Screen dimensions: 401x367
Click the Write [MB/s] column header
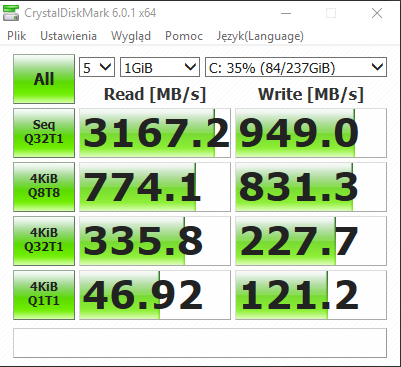[311, 94]
